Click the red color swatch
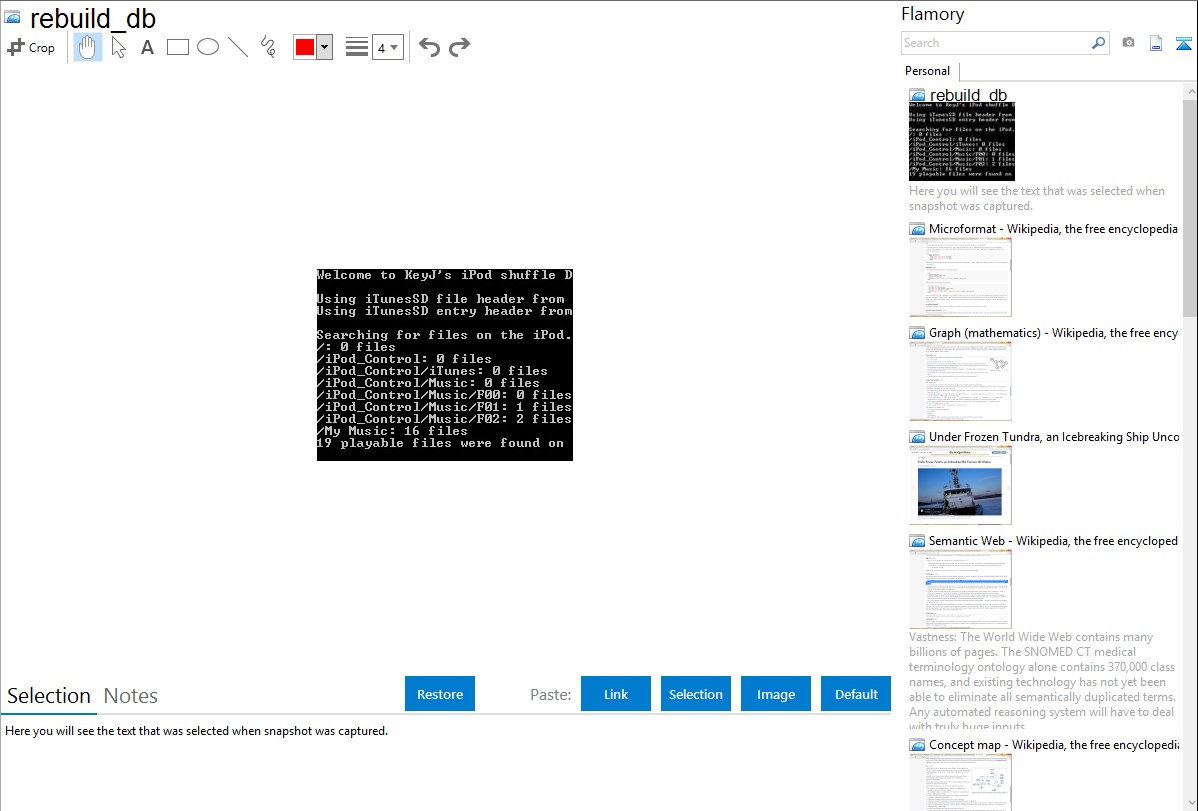1198x811 pixels. coord(305,47)
